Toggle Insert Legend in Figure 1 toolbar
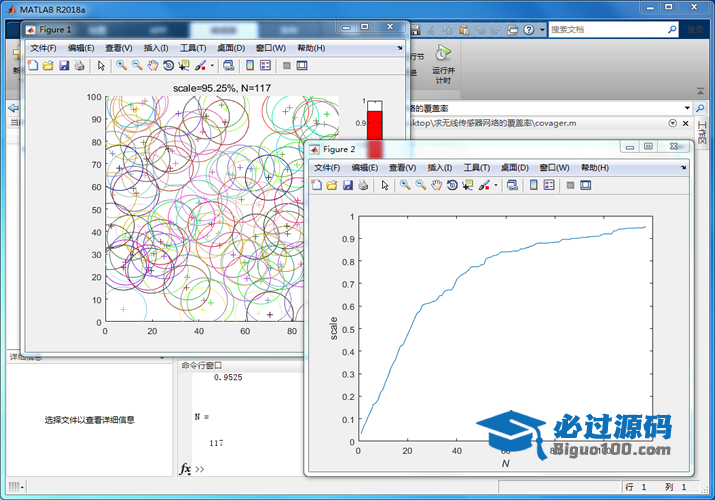Screen dimensions: 715x500 click(x=265, y=66)
